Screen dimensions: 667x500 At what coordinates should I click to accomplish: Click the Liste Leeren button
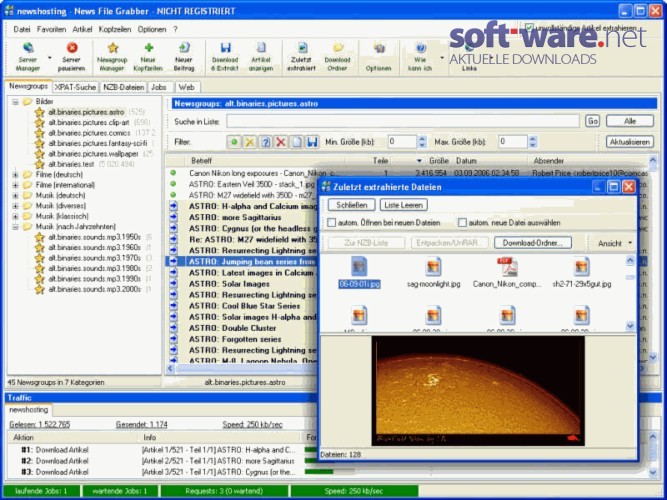pos(403,205)
